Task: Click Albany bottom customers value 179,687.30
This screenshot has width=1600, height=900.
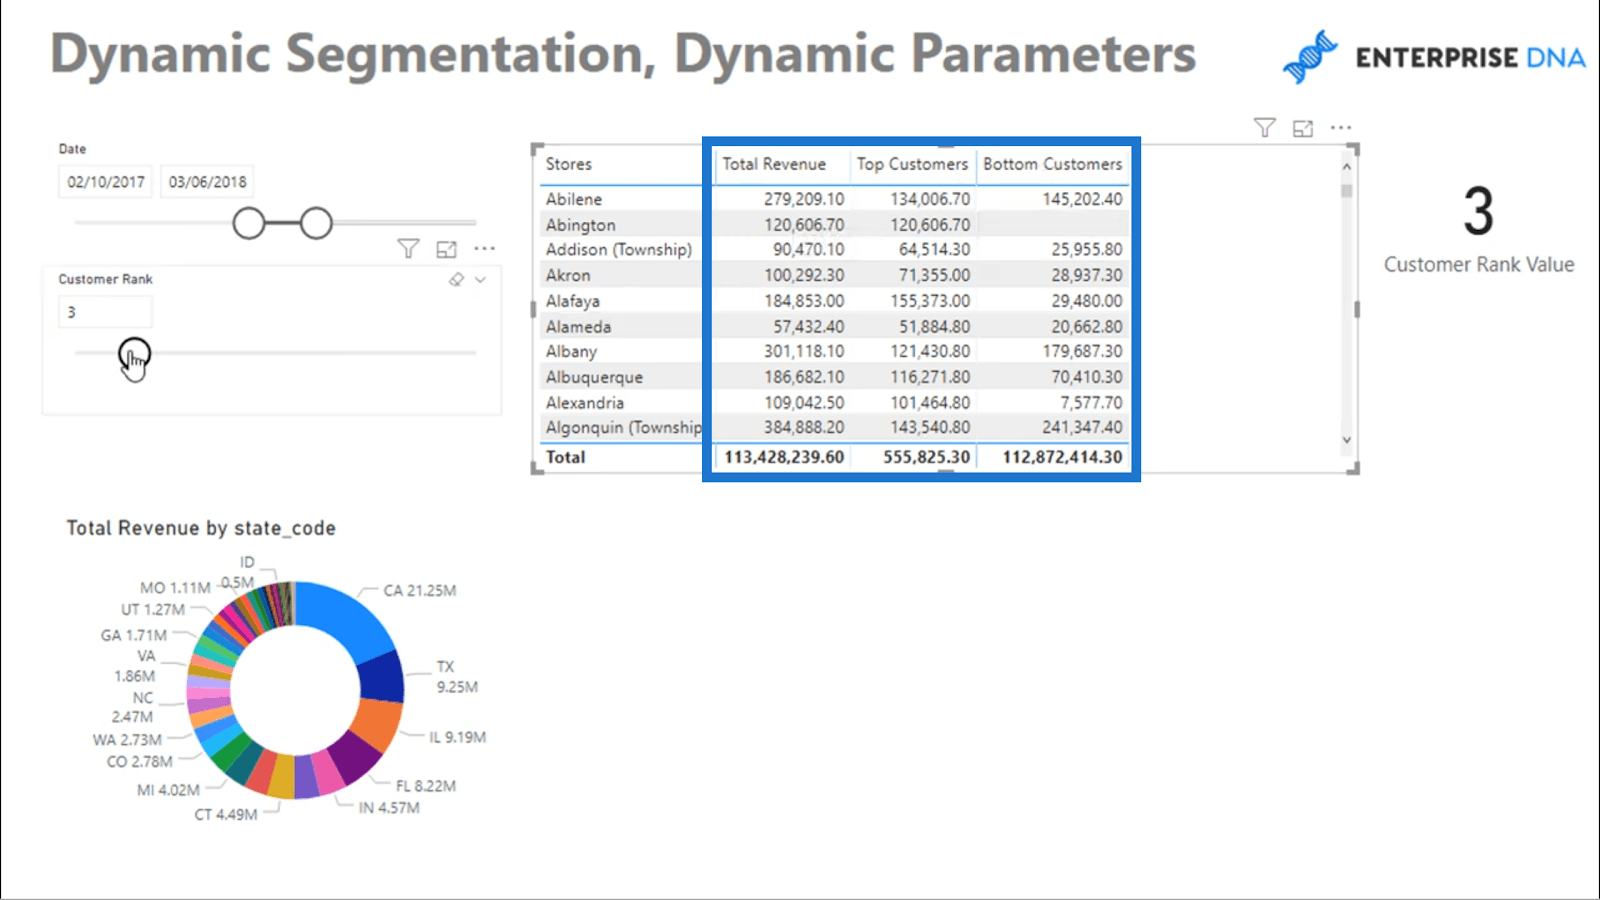Action: point(1082,352)
